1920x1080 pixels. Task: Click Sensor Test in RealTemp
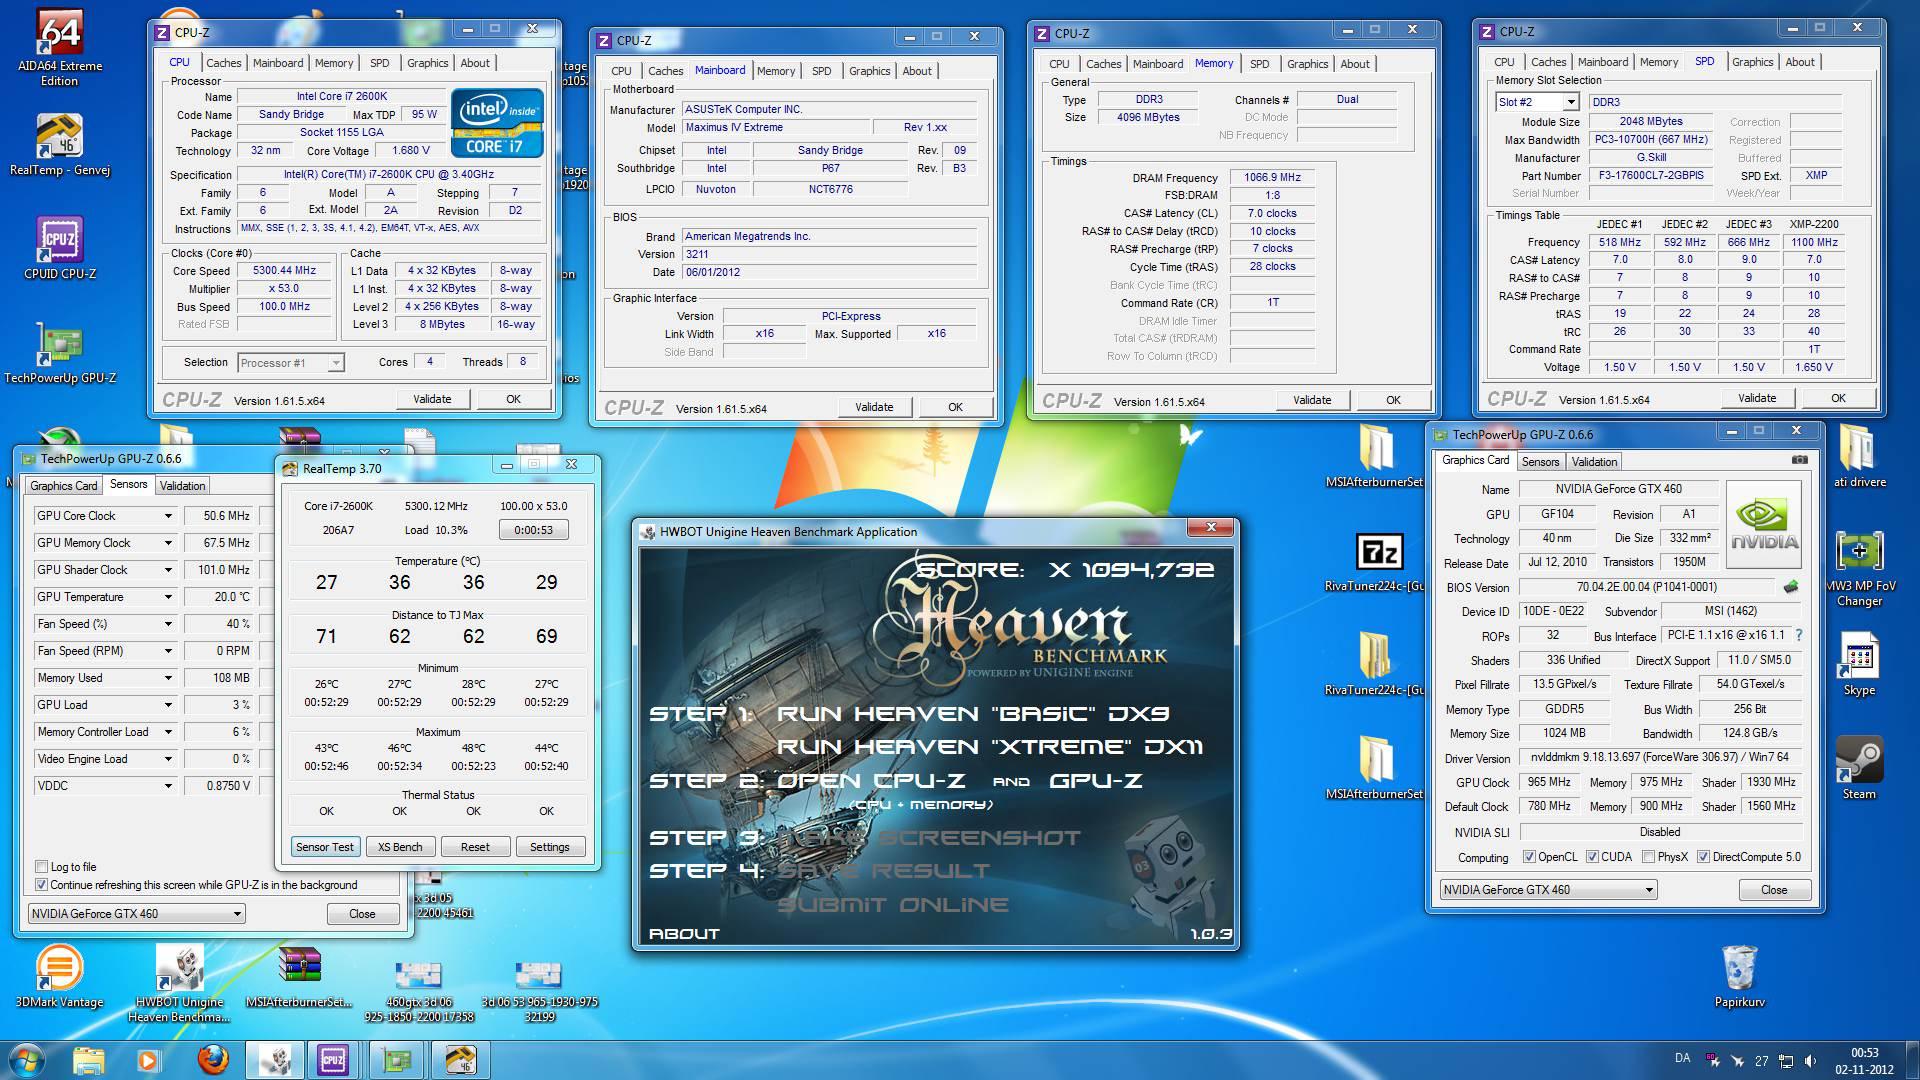(324, 847)
